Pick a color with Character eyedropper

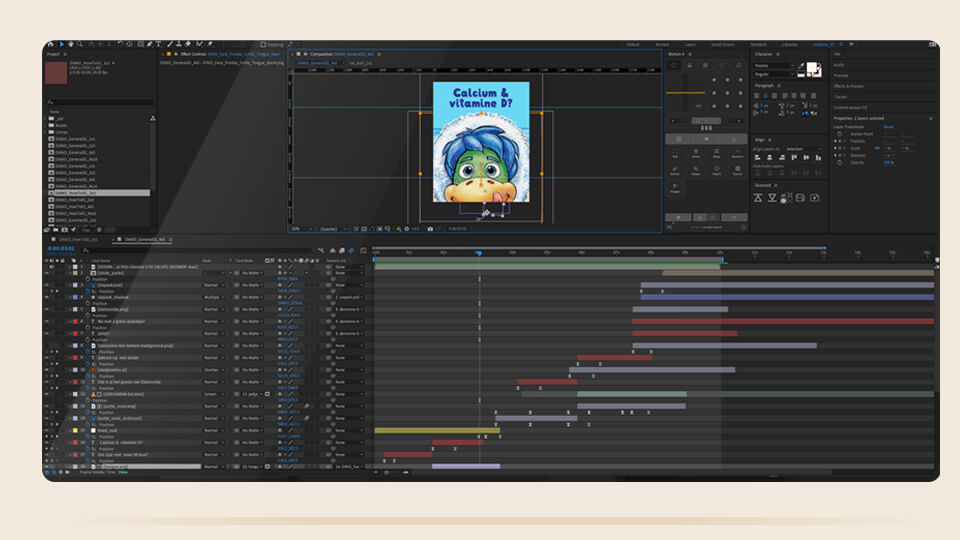801,66
